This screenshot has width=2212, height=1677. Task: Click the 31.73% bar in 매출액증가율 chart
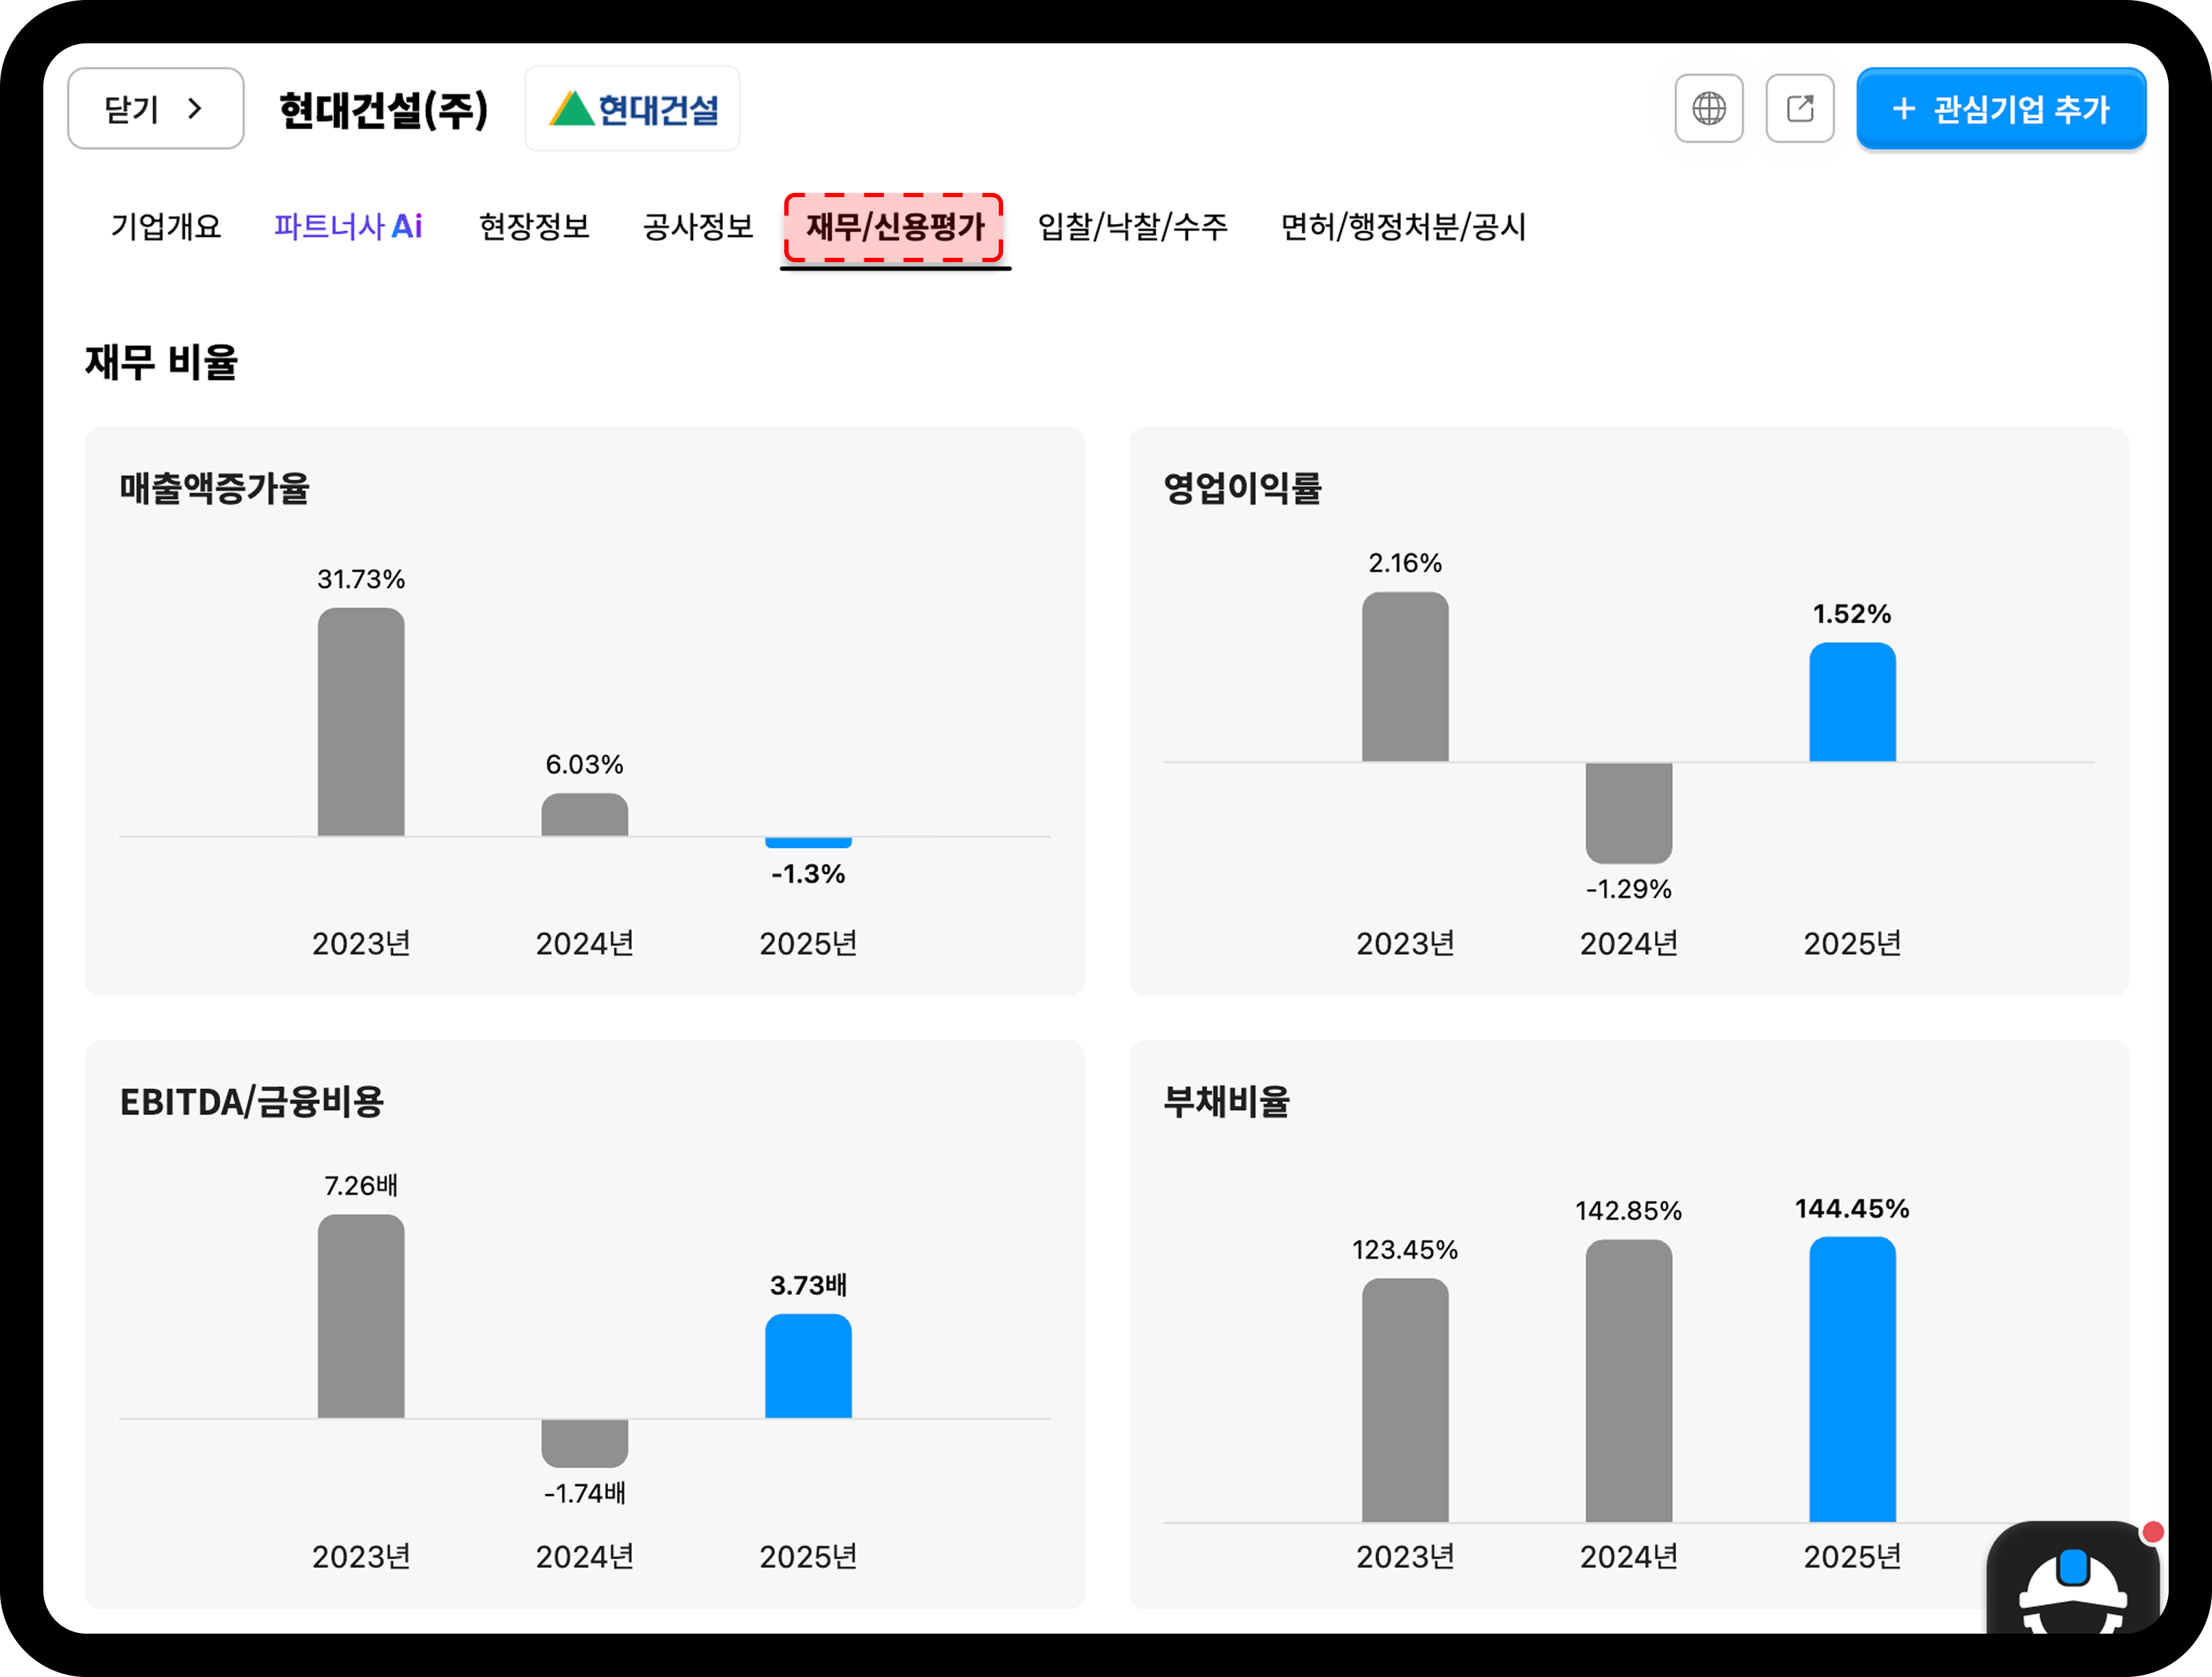point(361,721)
